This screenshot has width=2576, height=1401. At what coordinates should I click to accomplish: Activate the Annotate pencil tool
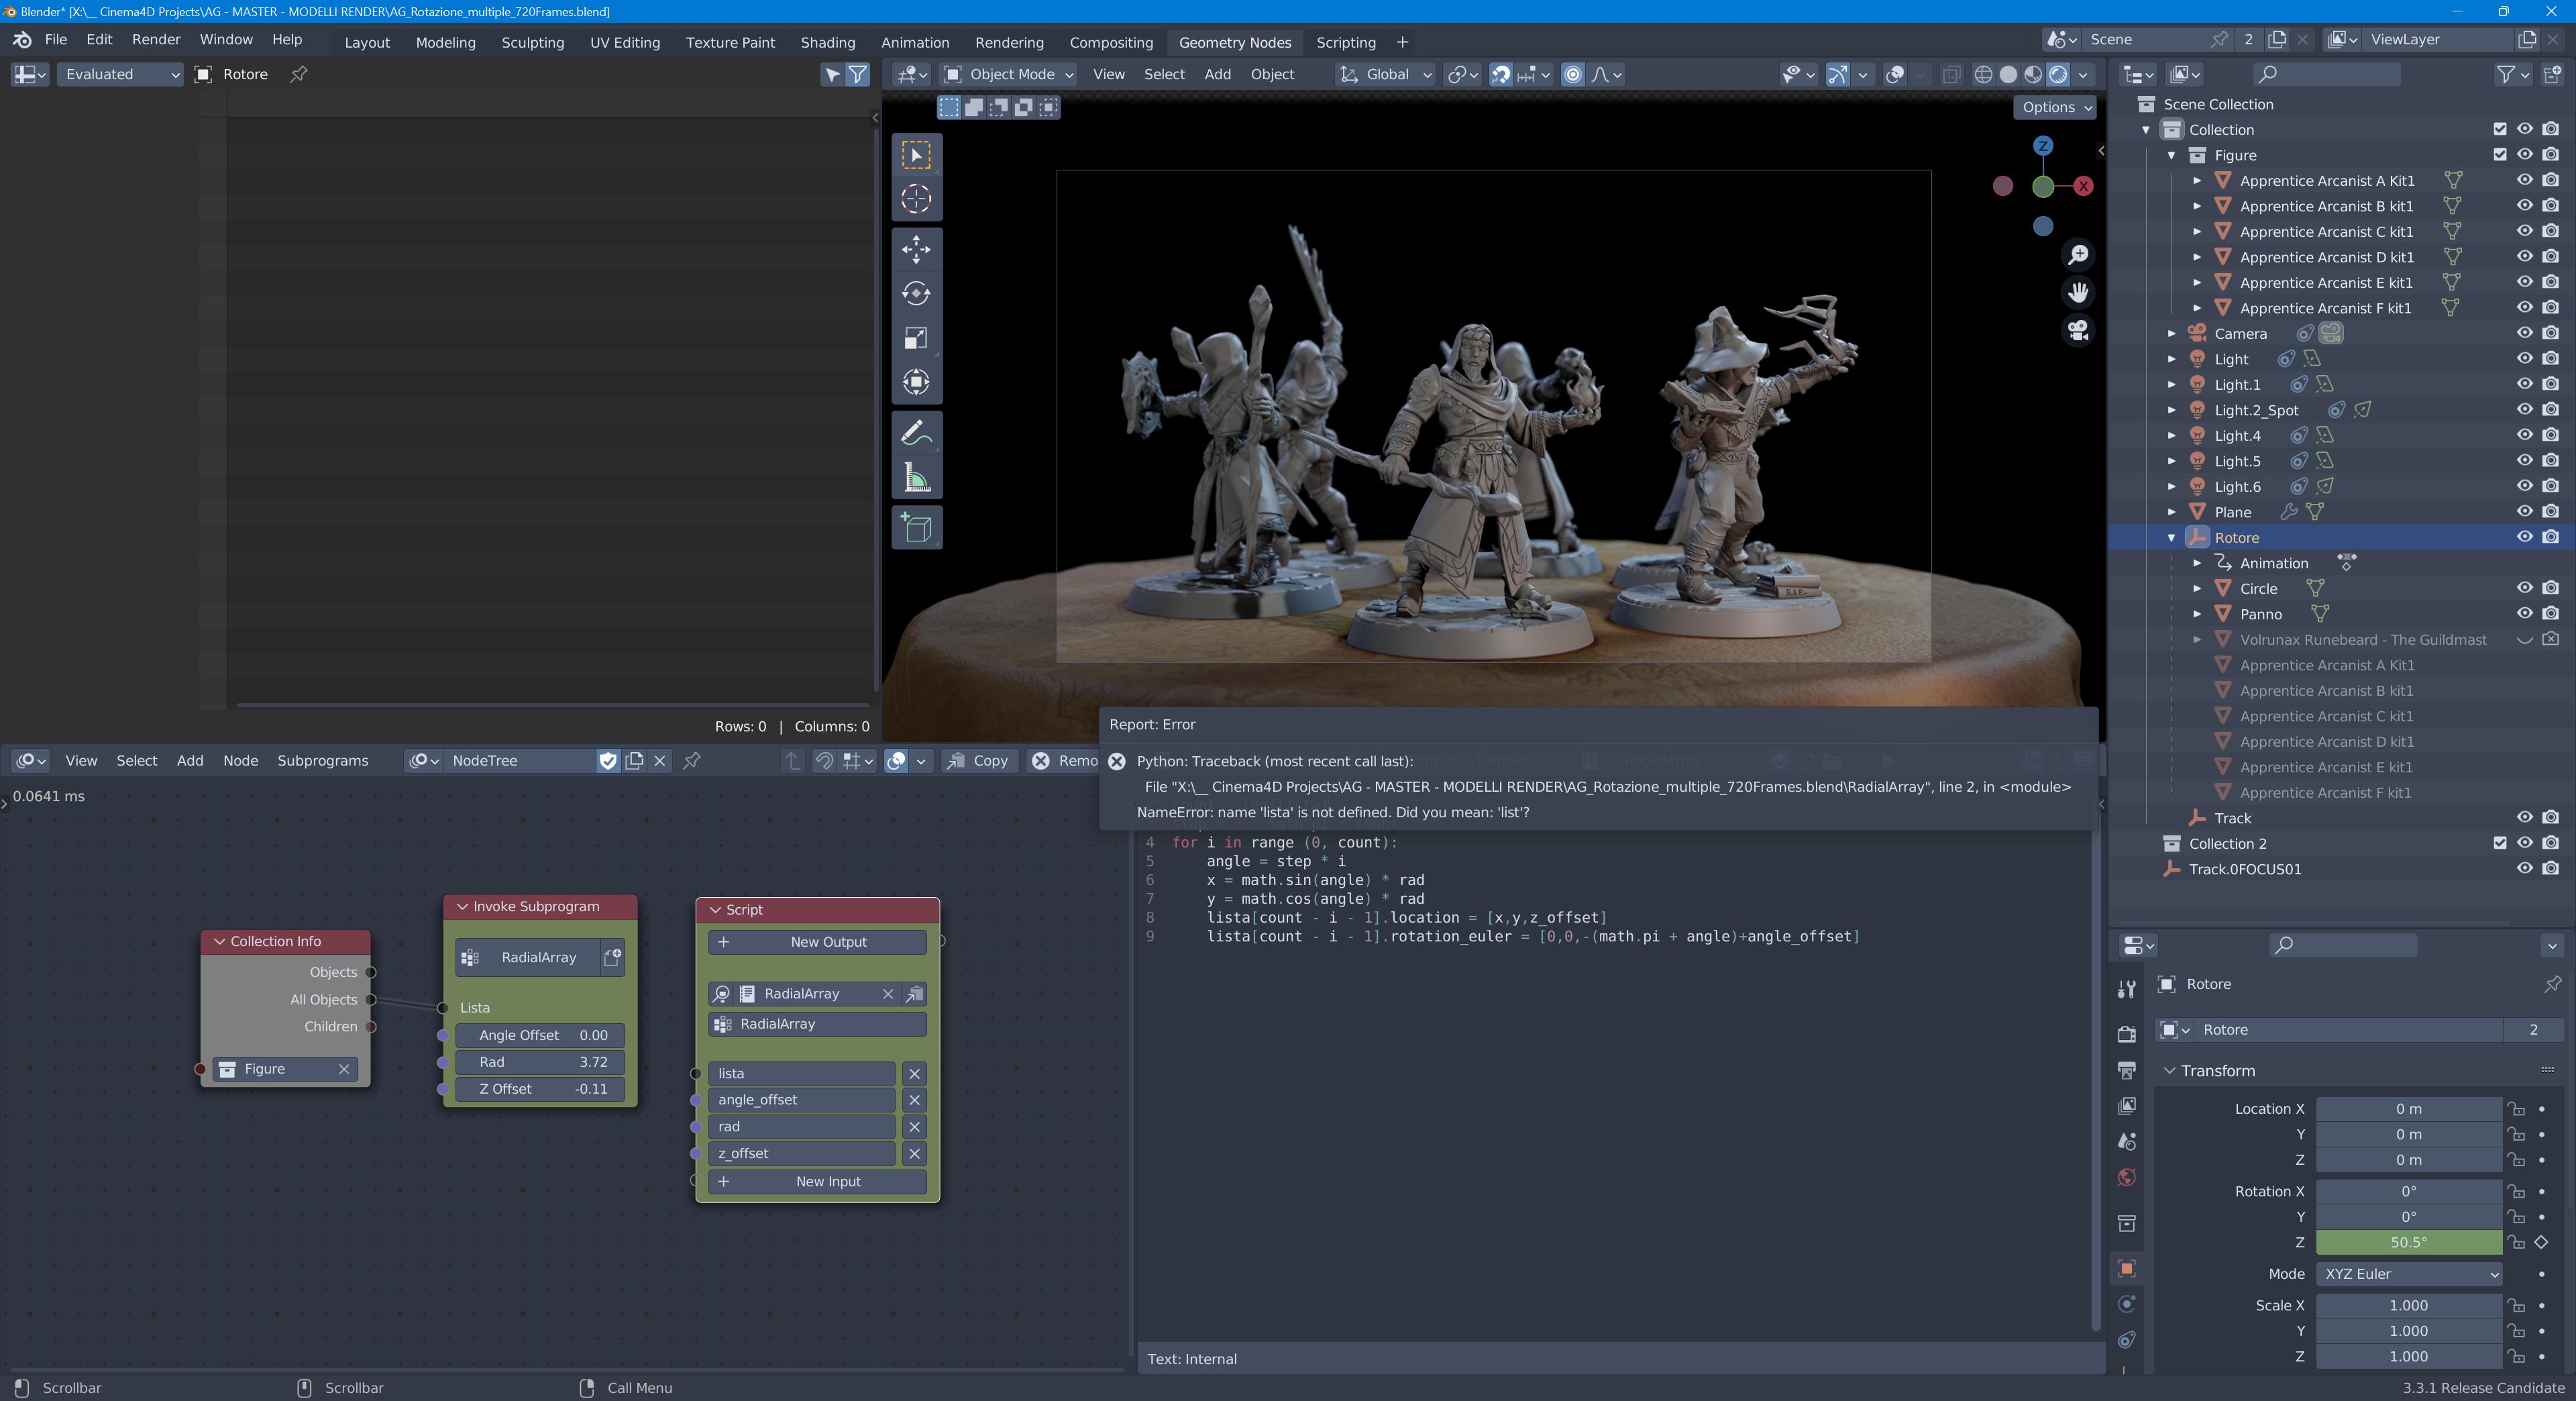point(916,433)
